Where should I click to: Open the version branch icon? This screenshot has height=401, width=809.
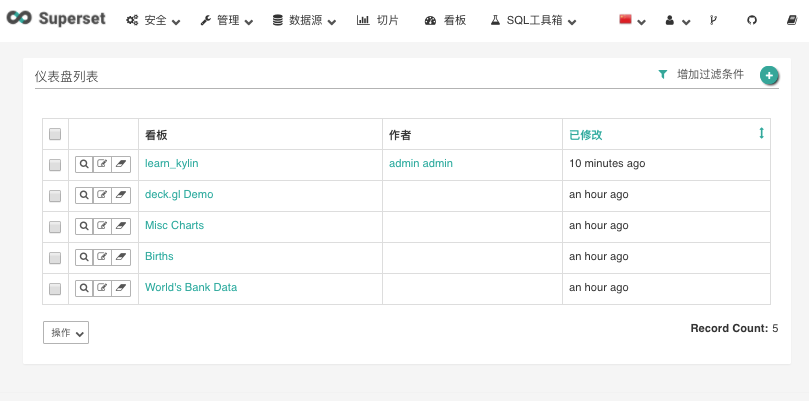(x=713, y=21)
